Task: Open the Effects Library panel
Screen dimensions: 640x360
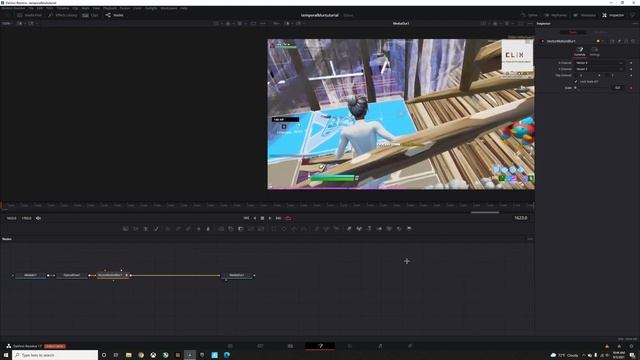Action: (62, 15)
